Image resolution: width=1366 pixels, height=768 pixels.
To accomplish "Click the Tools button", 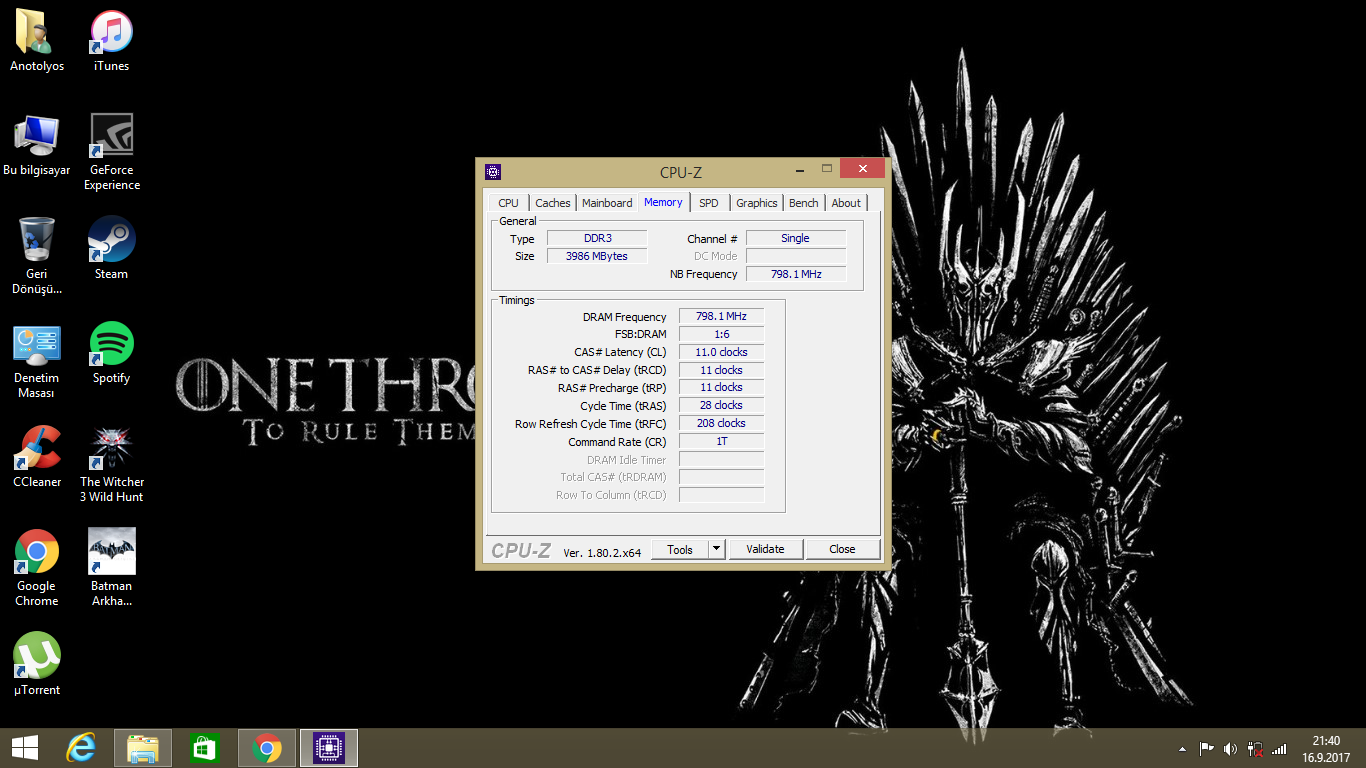I will pyautogui.click(x=680, y=549).
